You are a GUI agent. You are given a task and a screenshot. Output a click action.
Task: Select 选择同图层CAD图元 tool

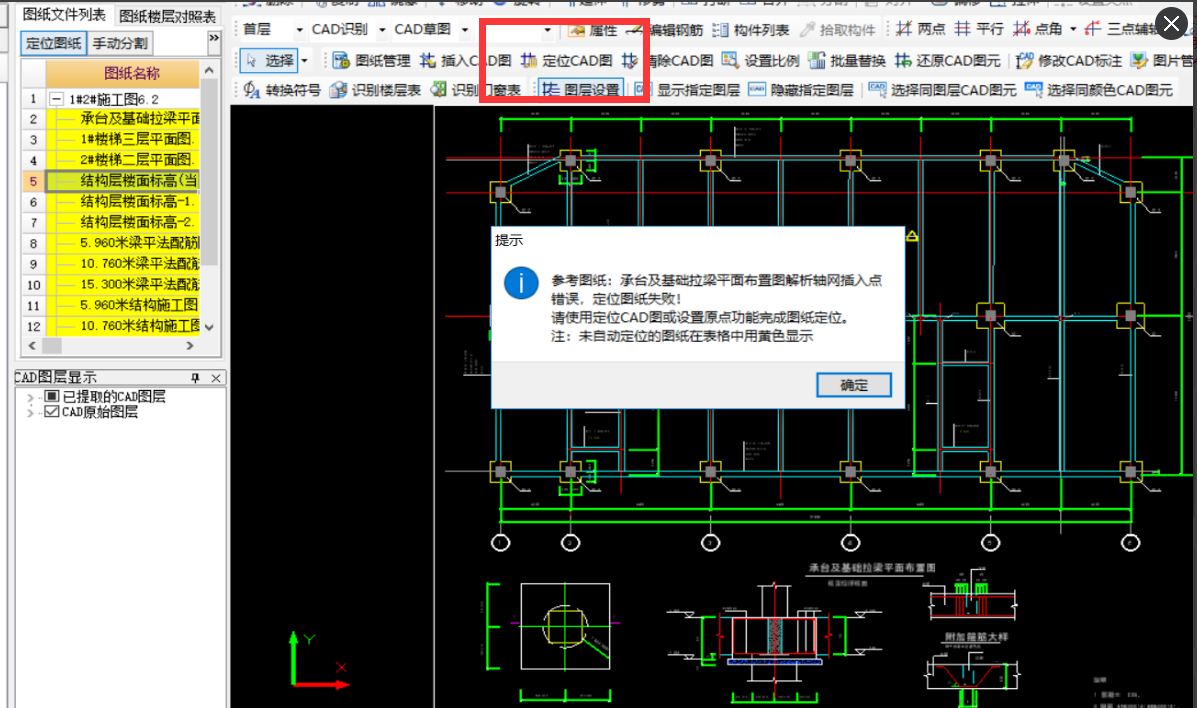coord(943,90)
